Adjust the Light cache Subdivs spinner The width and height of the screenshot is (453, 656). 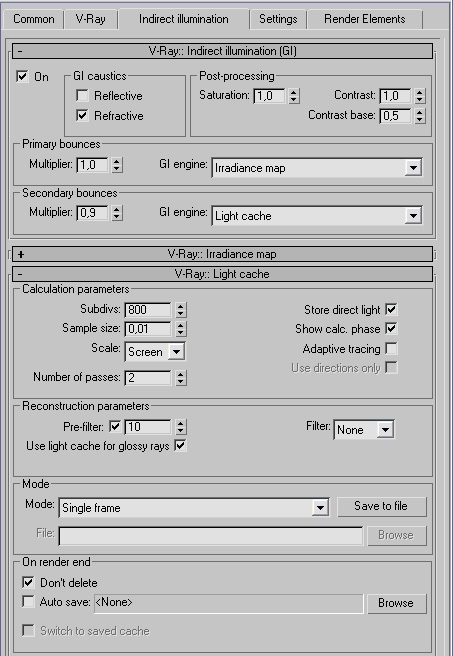(180, 310)
